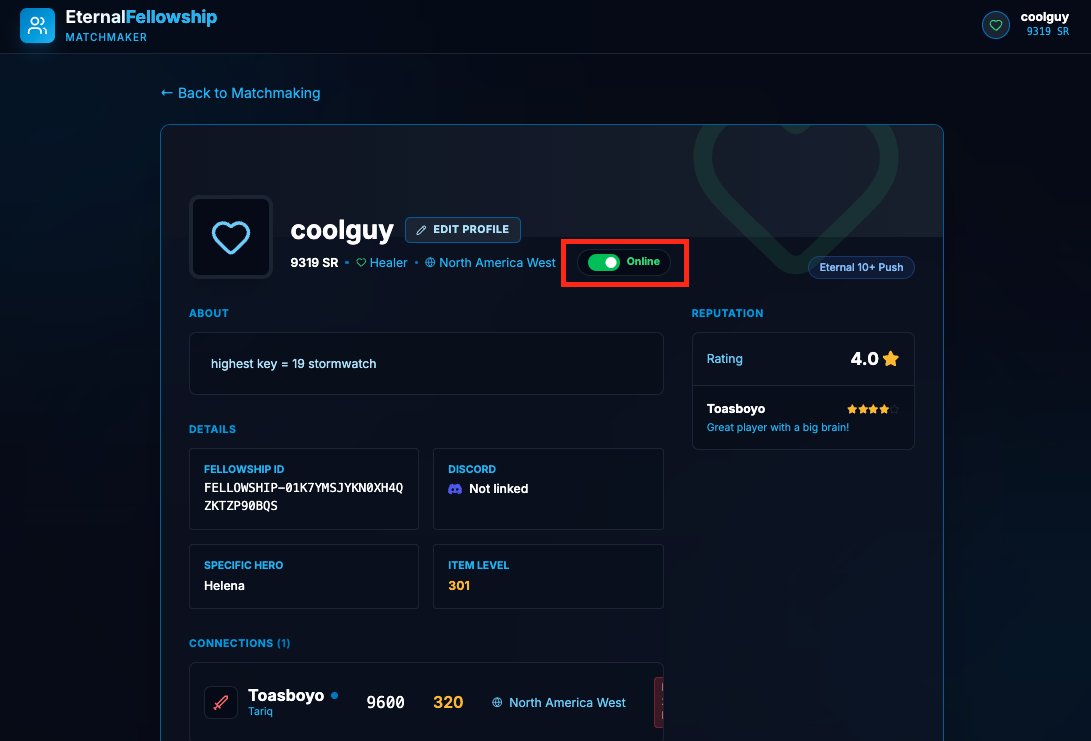Click Toasboyo's sword role icon
Image resolution: width=1091 pixels, height=741 pixels.
point(221,702)
